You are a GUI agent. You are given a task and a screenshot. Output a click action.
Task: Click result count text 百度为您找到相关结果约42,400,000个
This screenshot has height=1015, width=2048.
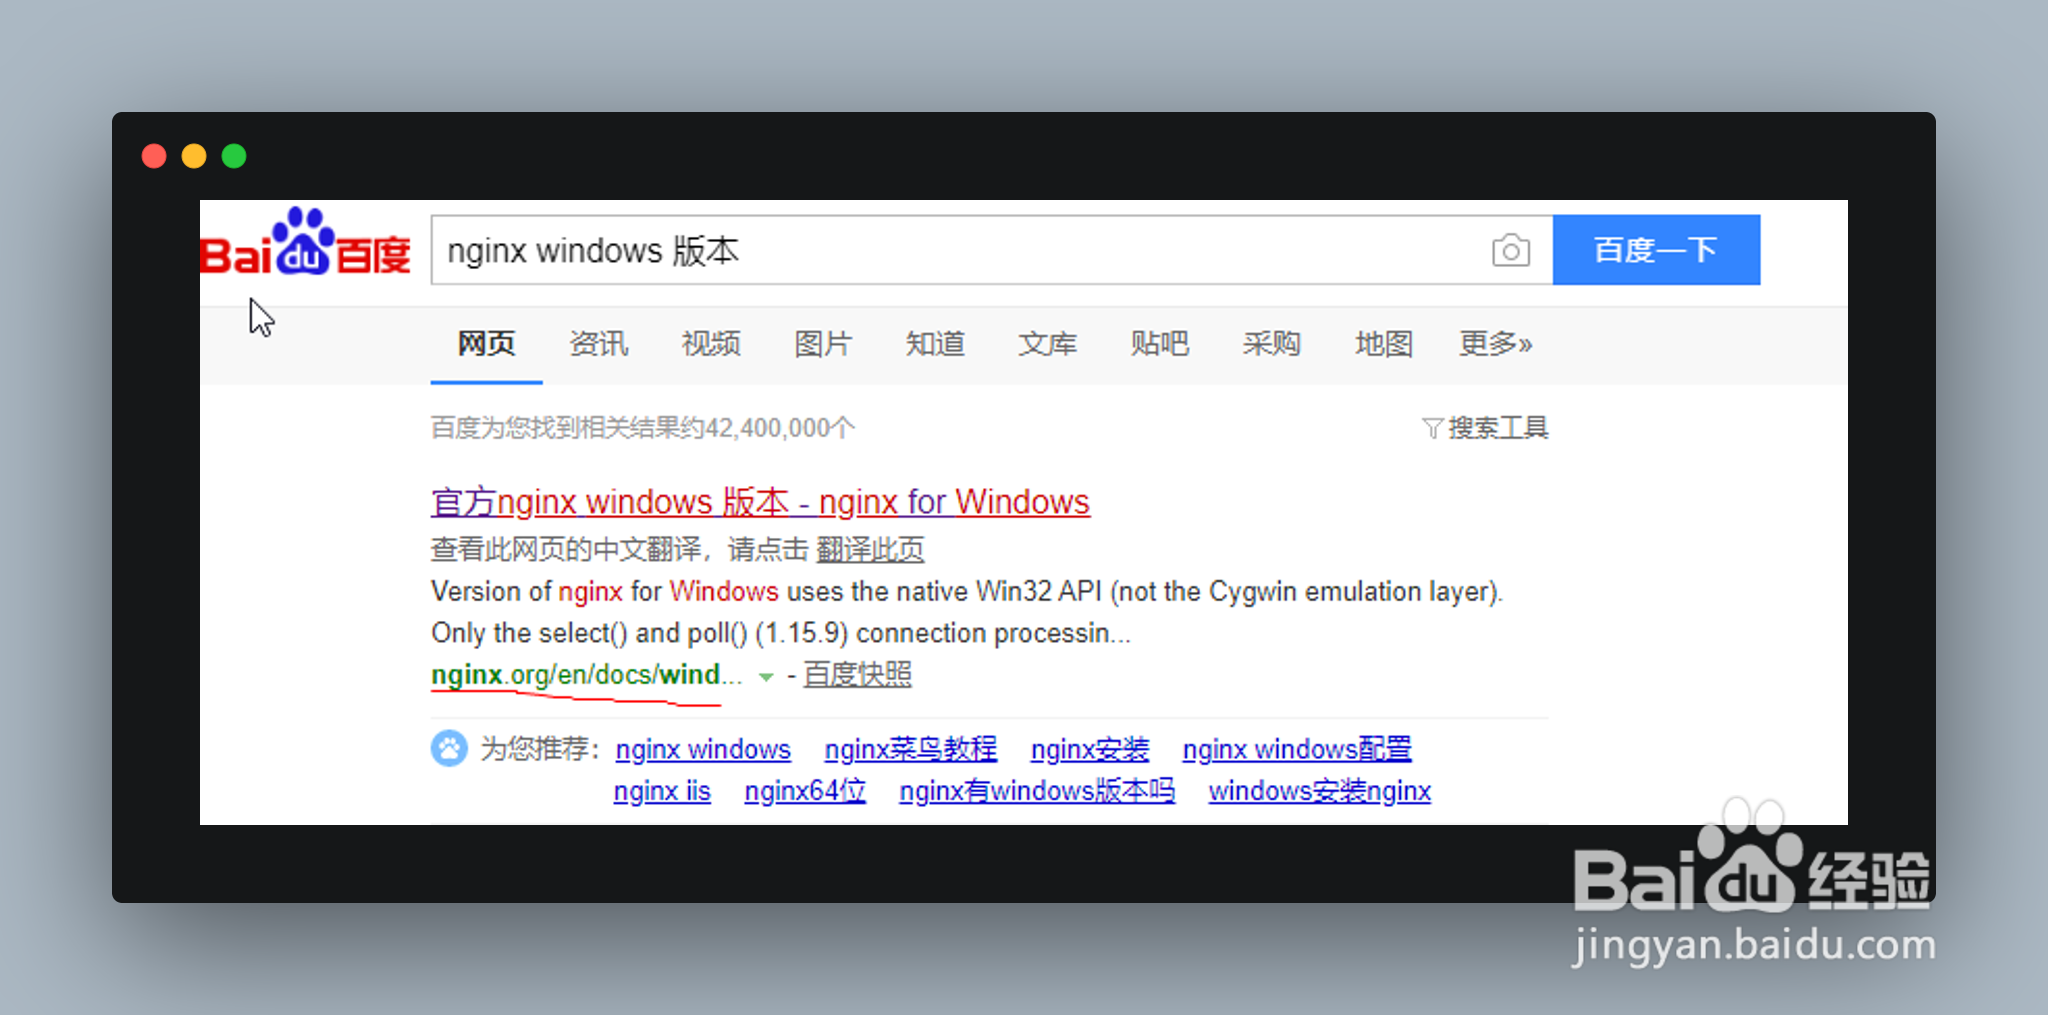[x=643, y=428]
